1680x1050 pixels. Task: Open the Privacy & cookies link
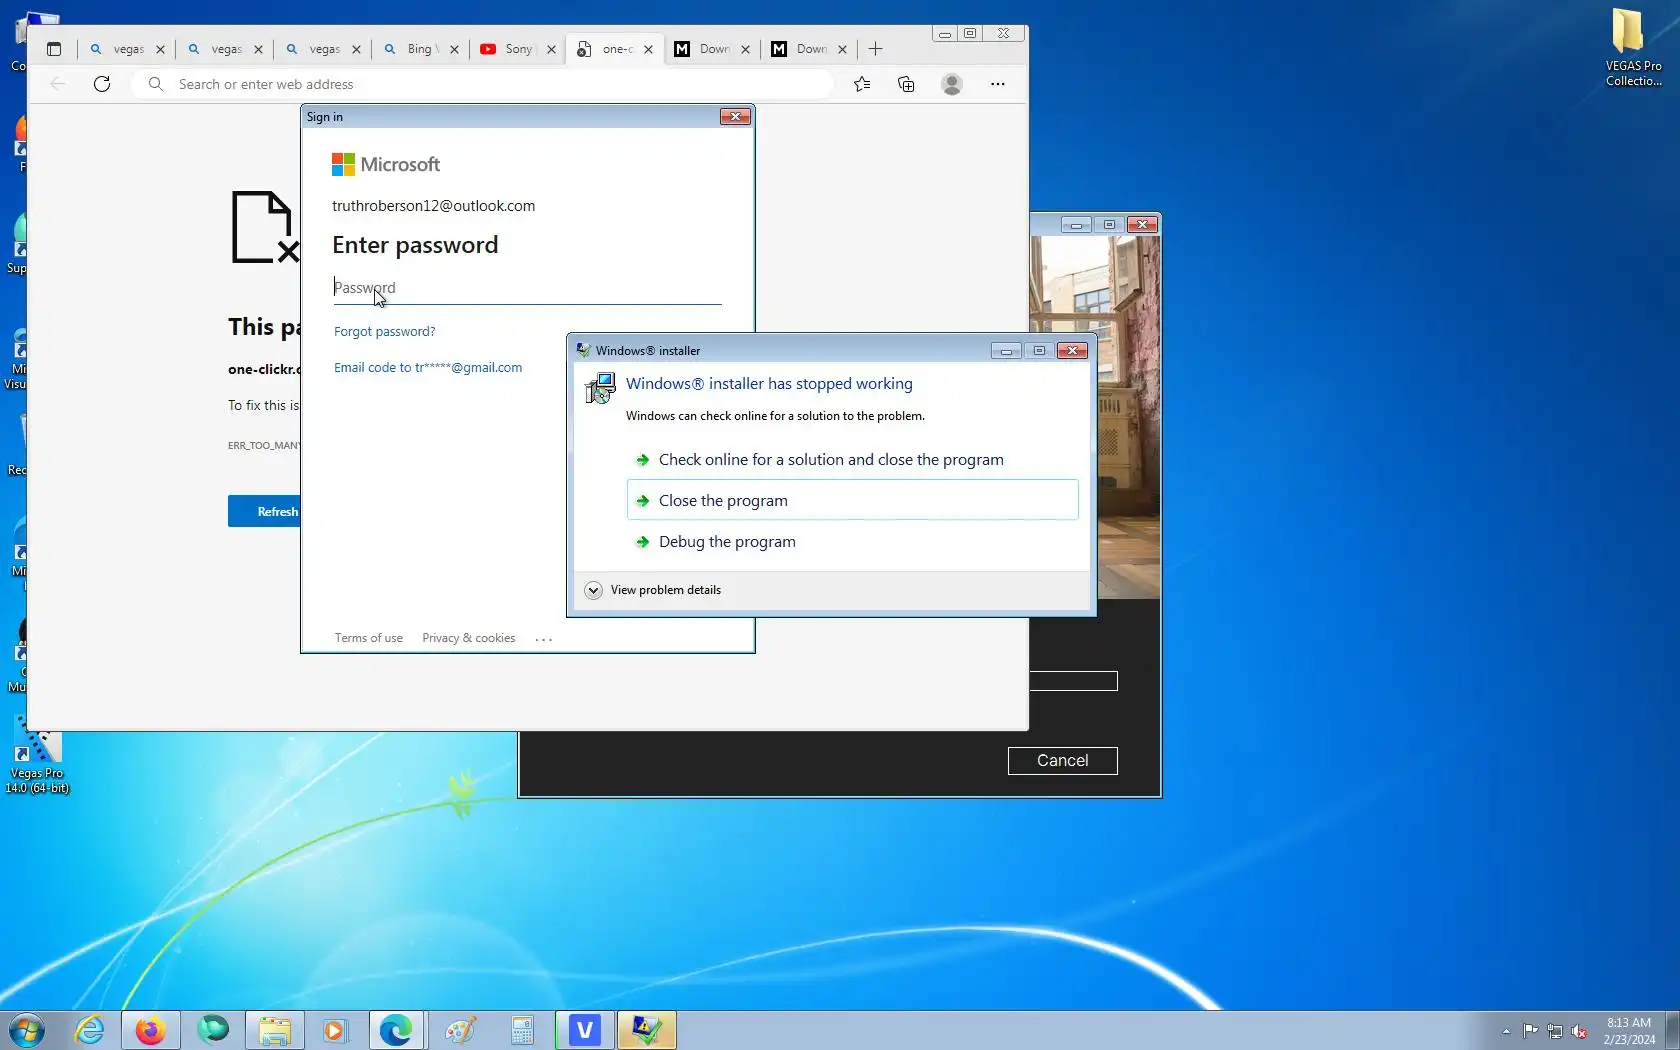[x=468, y=638]
